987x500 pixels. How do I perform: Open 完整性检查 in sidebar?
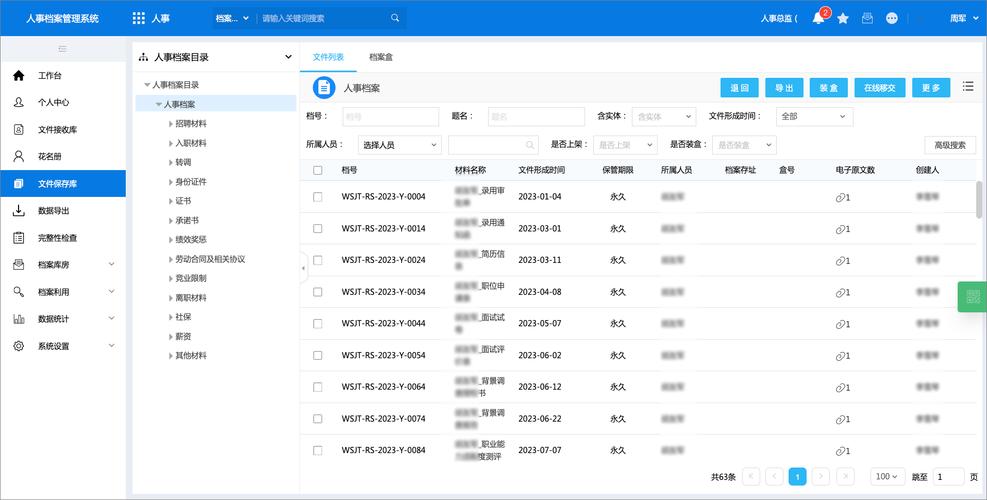(63, 237)
